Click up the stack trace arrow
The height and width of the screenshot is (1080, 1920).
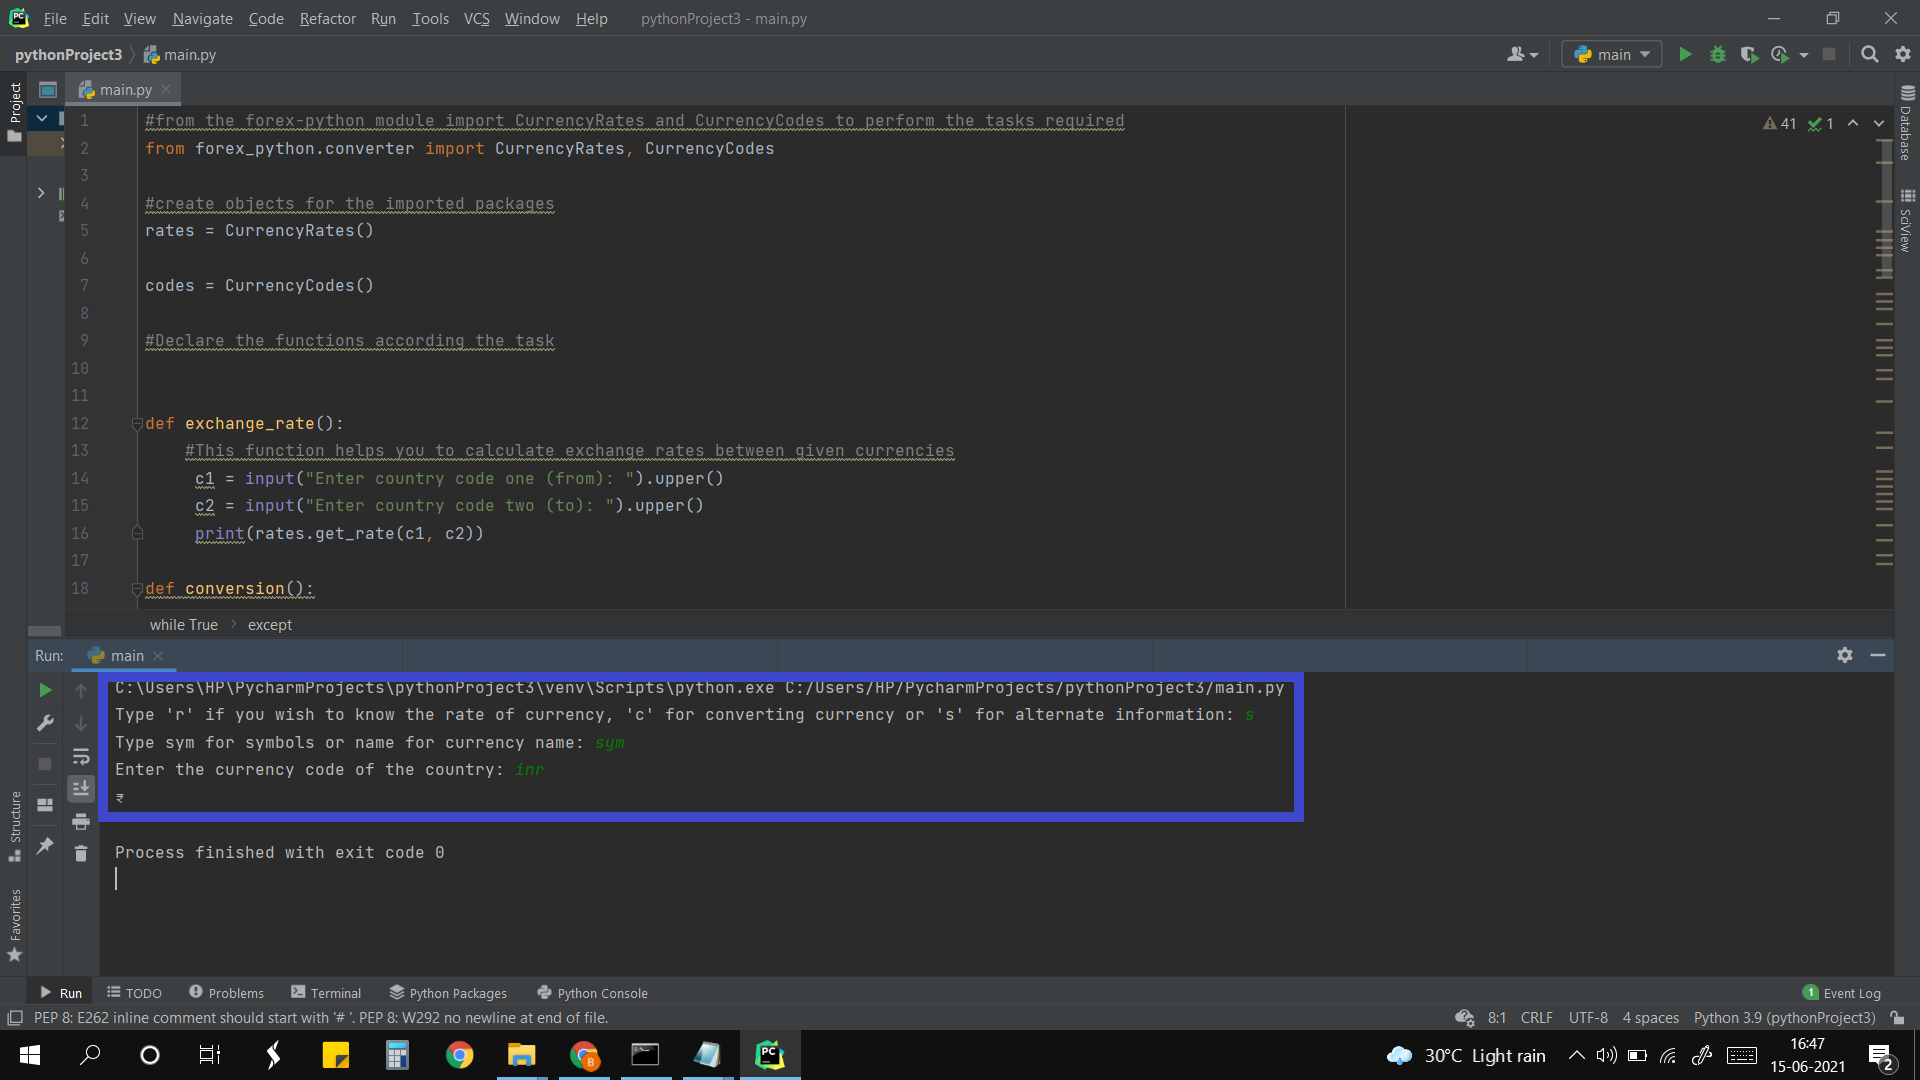(81, 690)
